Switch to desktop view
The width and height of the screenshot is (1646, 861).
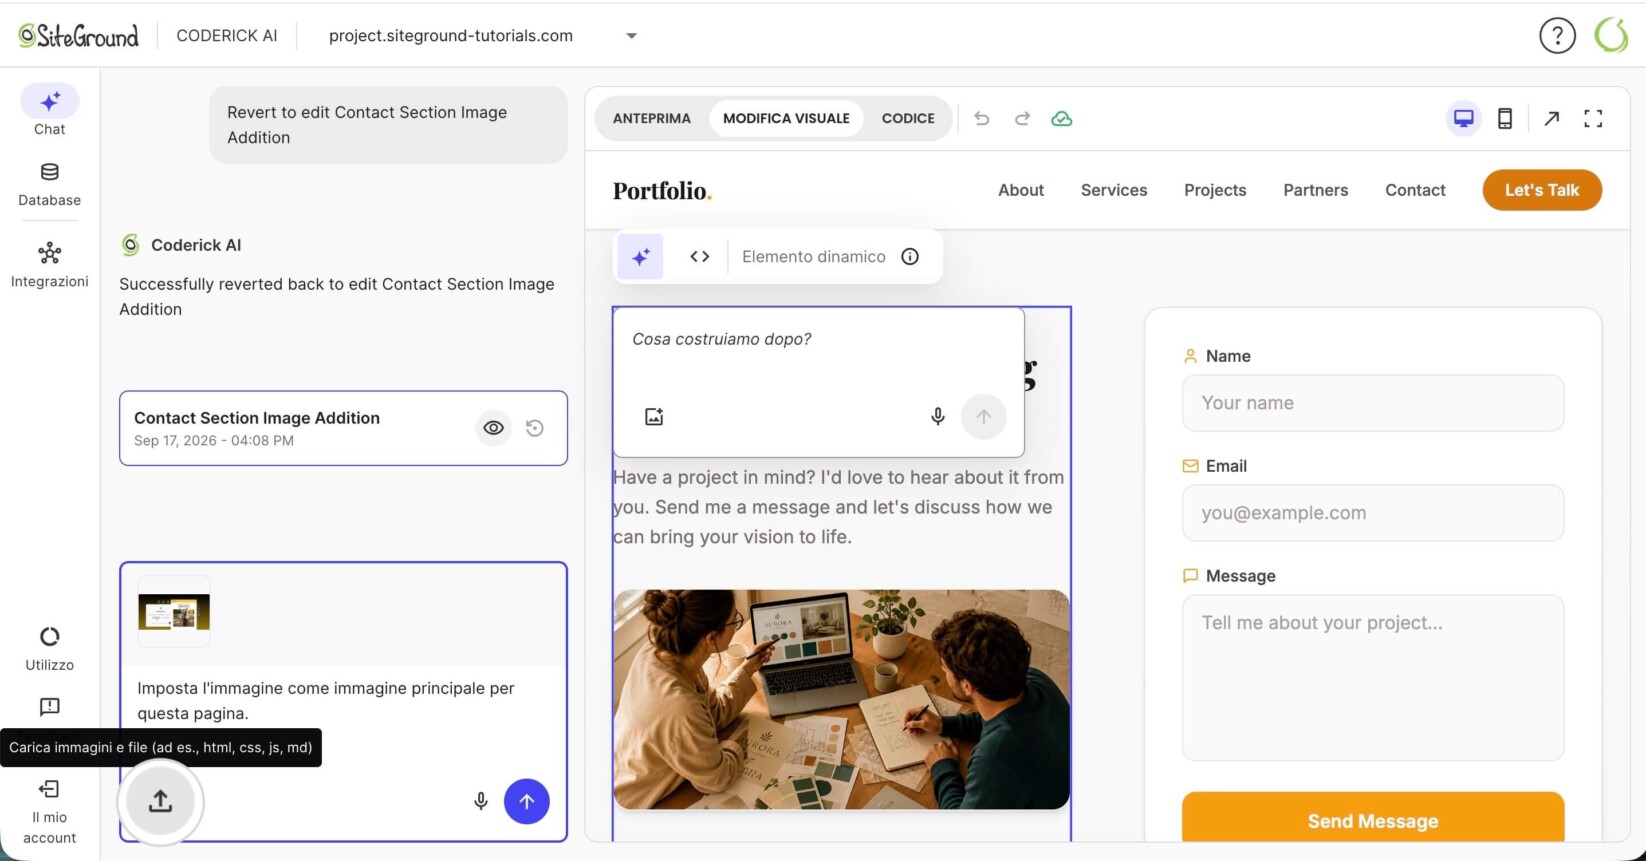[1464, 119]
